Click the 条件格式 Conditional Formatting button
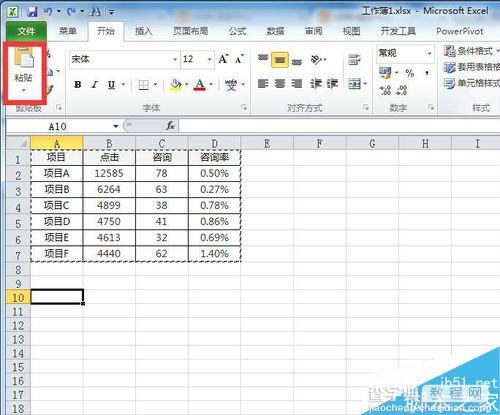The image size is (500, 415). pos(471,51)
